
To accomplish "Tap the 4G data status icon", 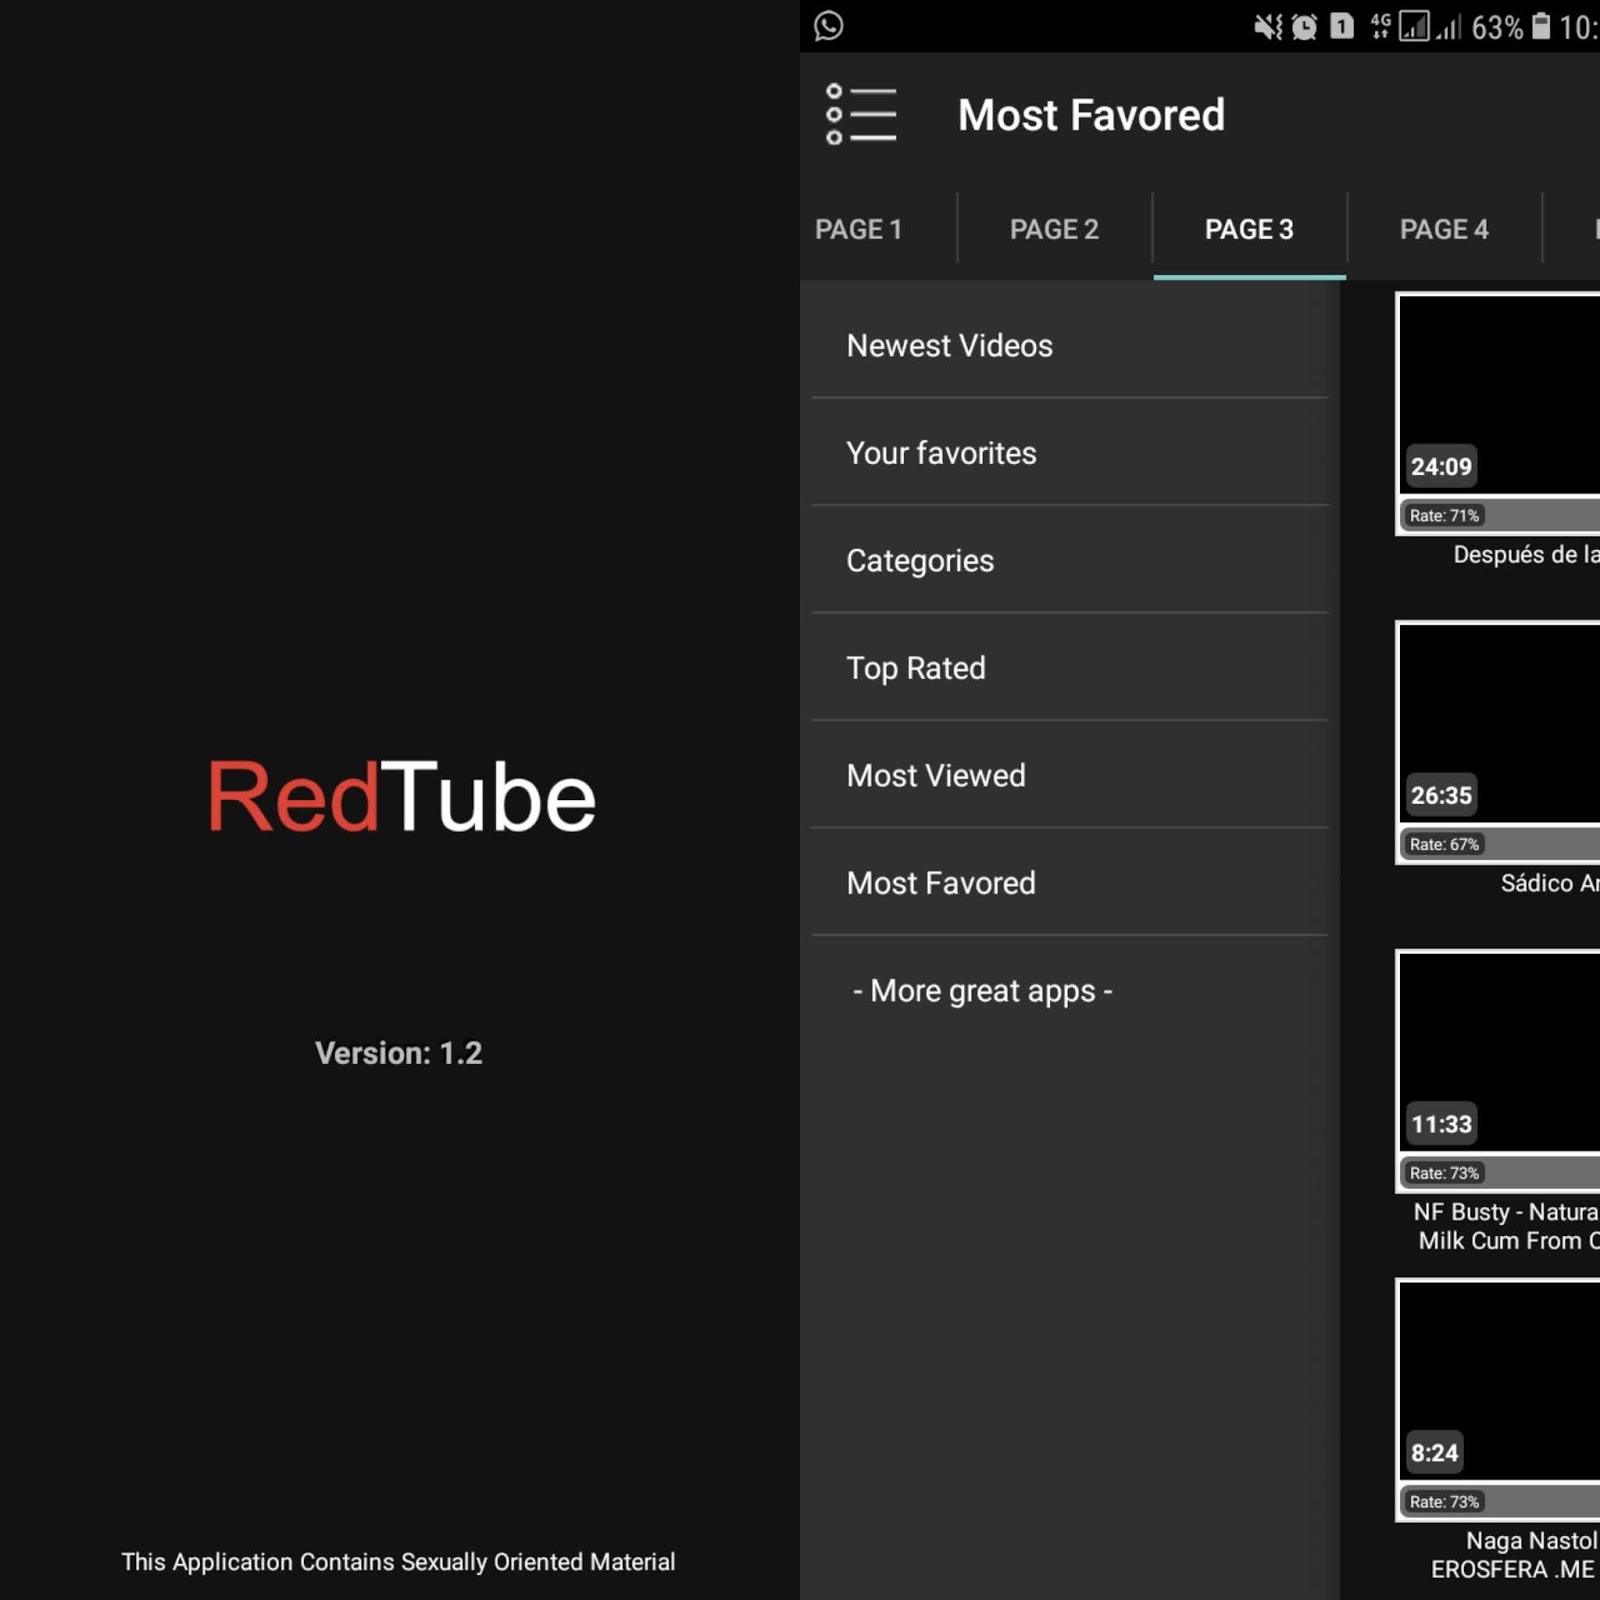I will 1380,26.
